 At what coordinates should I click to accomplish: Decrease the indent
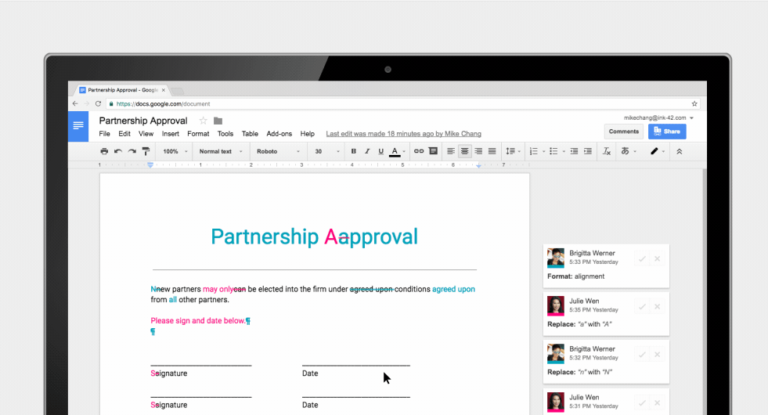click(x=574, y=151)
